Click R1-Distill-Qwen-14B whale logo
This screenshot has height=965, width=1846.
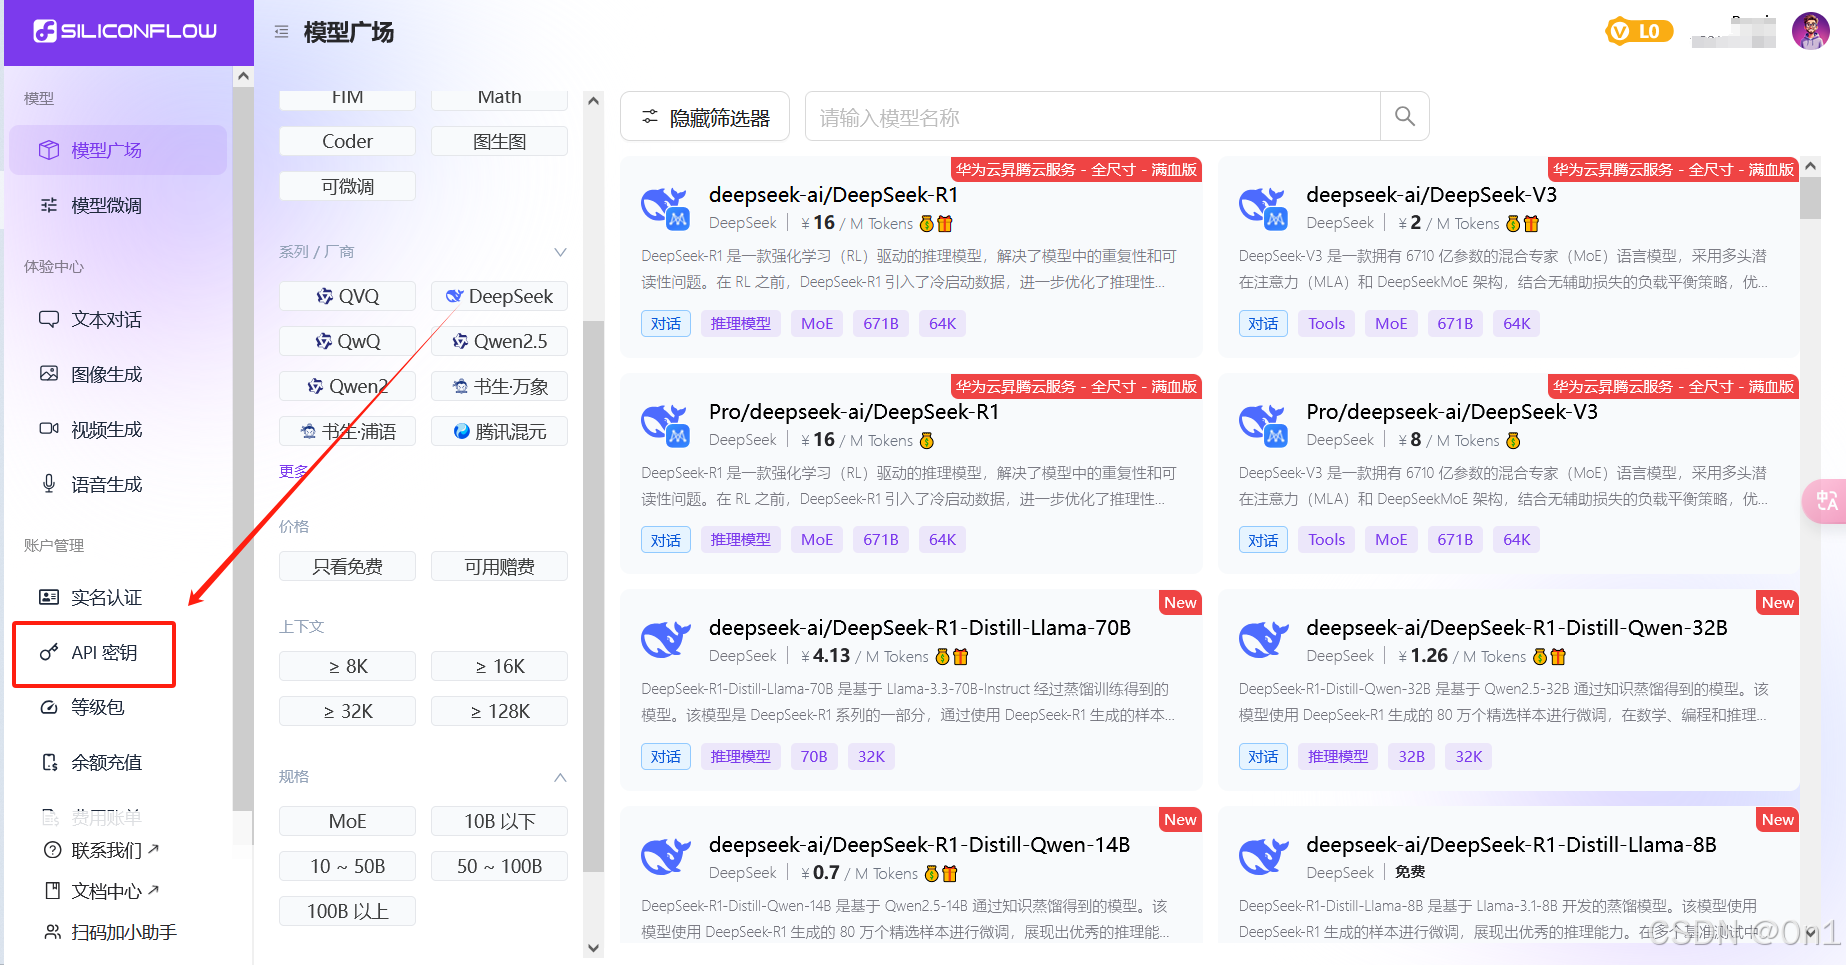click(665, 857)
